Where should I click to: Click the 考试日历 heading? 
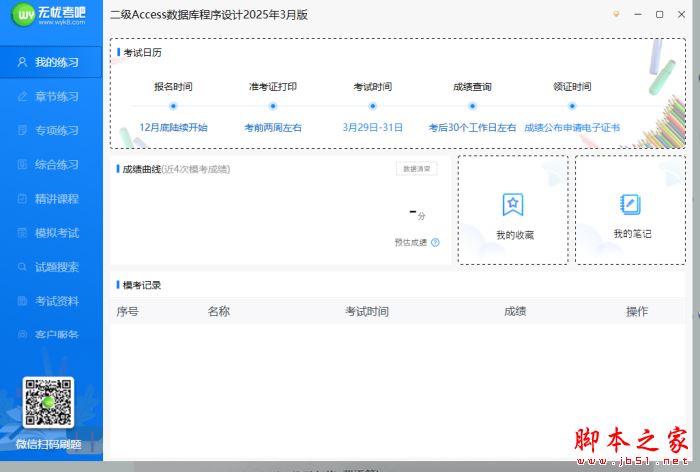(x=142, y=53)
